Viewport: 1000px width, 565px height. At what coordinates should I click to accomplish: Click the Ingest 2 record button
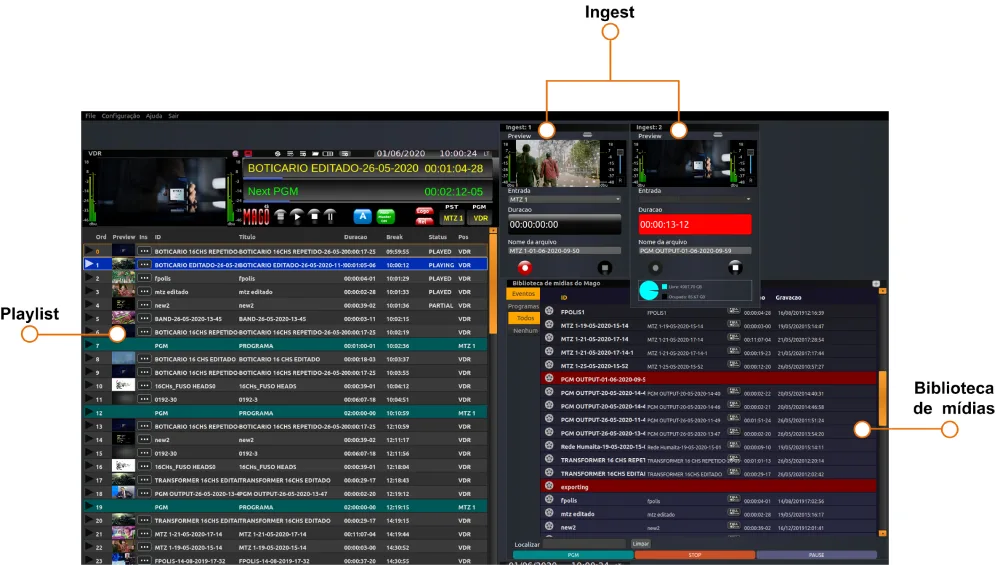(655, 268)
